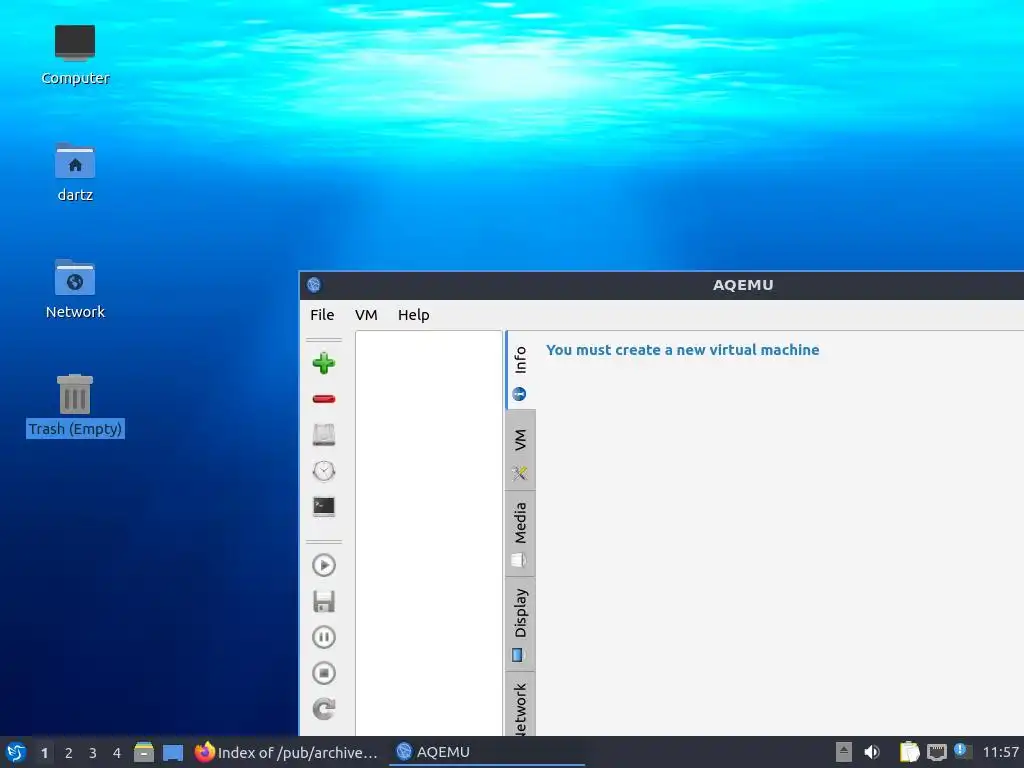Open the VM menu in AQEMU
The image size is (1024, 768).
[366, 315]
